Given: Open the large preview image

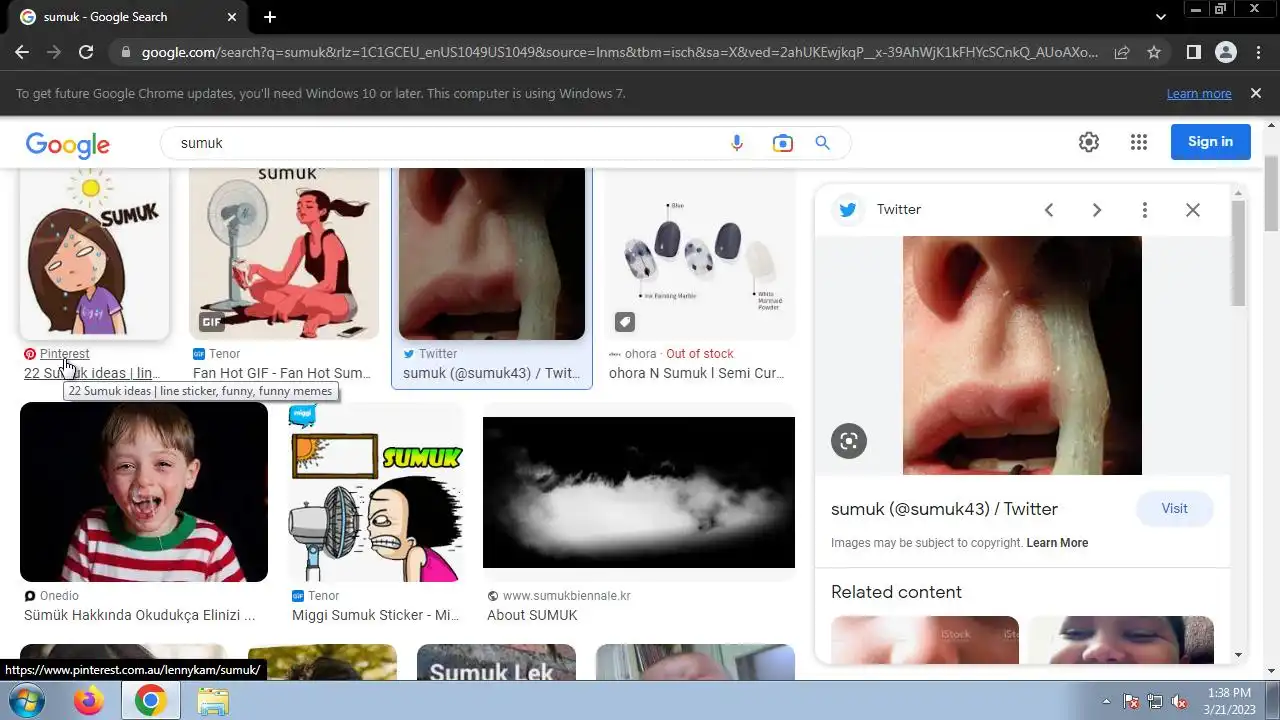Looking at the screenshot, I should 1022,355.
